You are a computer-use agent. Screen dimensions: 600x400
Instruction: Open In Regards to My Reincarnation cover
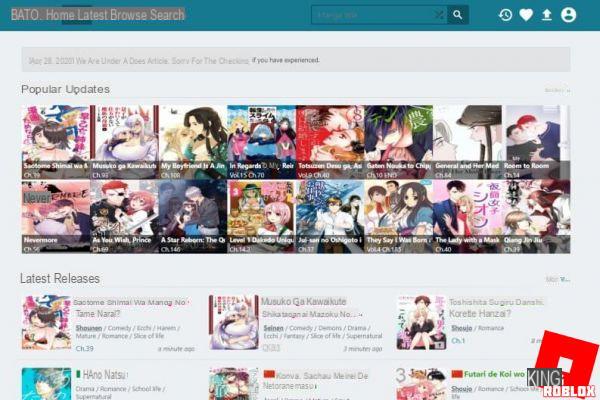[261, 142]
